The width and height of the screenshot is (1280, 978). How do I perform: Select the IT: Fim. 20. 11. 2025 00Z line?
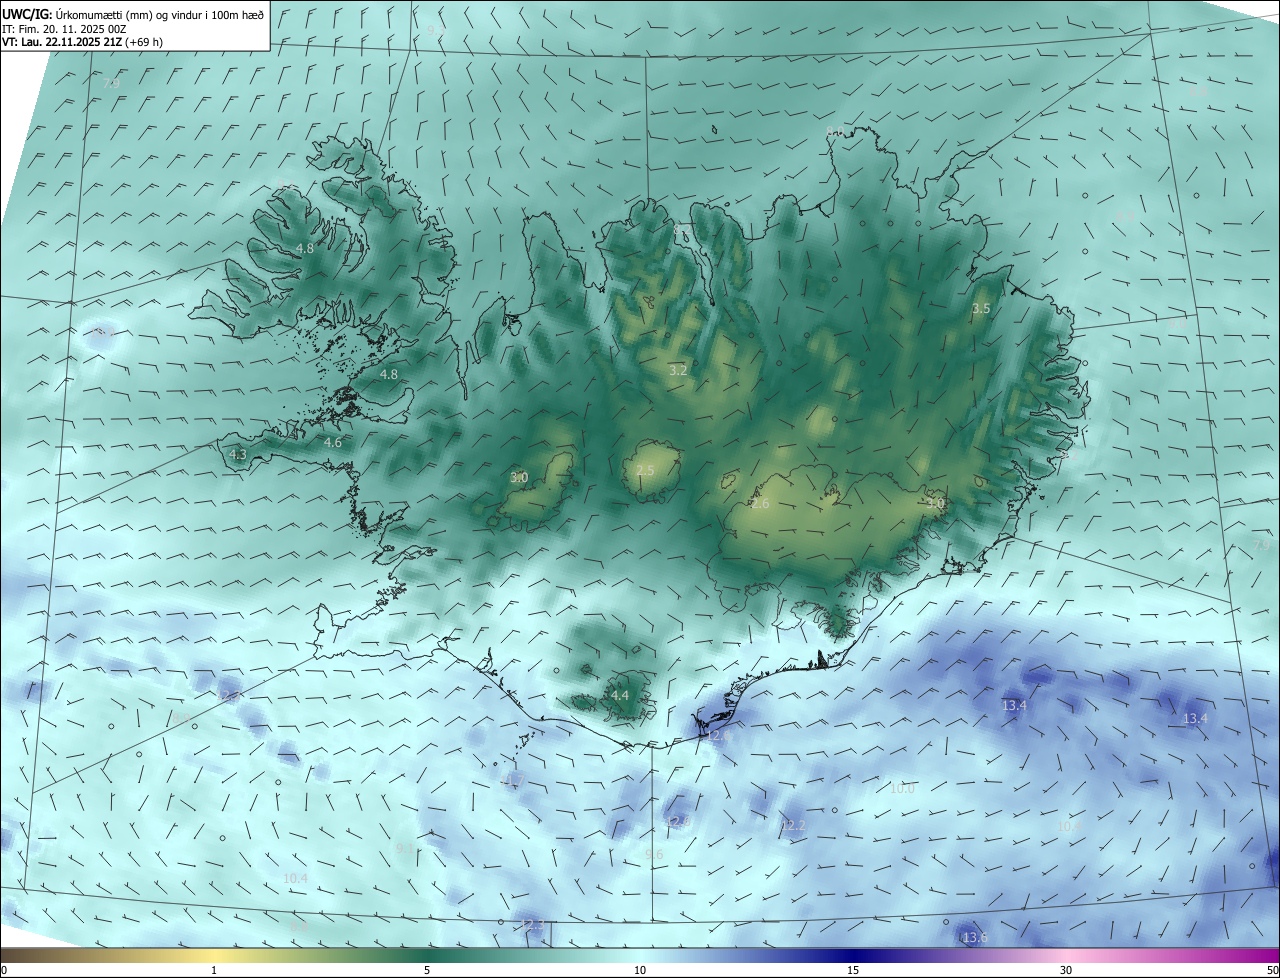point(65,29)
